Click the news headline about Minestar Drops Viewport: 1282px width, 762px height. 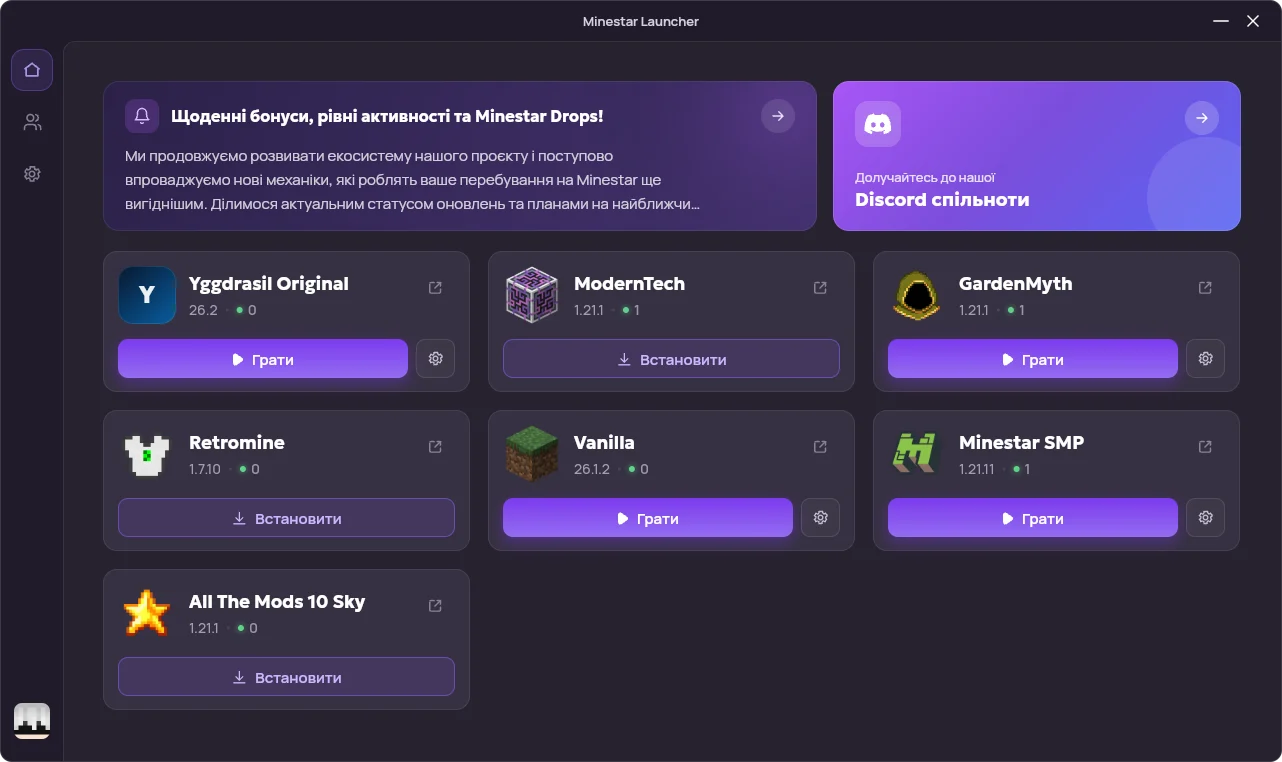click(x=387, y=116)
